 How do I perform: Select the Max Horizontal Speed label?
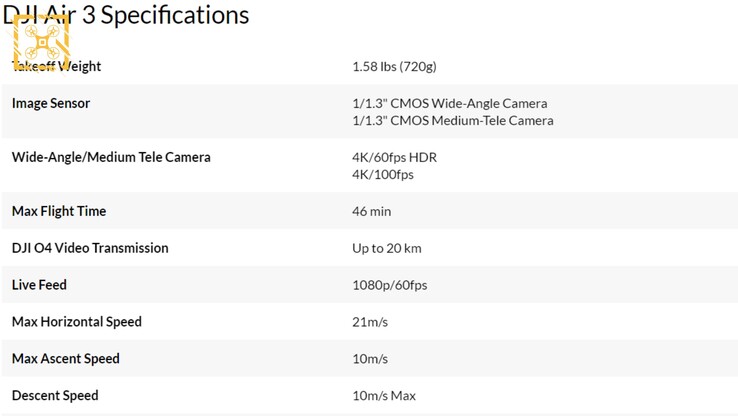[x=77, y=322]
